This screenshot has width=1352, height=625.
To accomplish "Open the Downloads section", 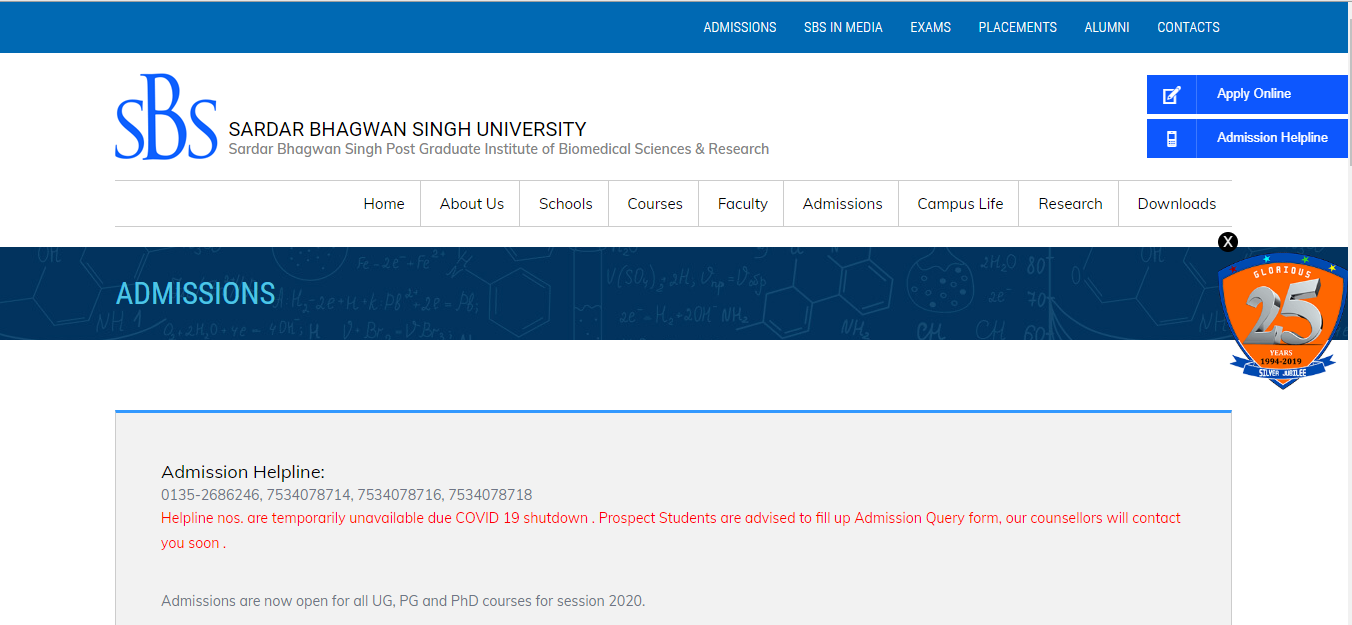I will click(1176, 203).
